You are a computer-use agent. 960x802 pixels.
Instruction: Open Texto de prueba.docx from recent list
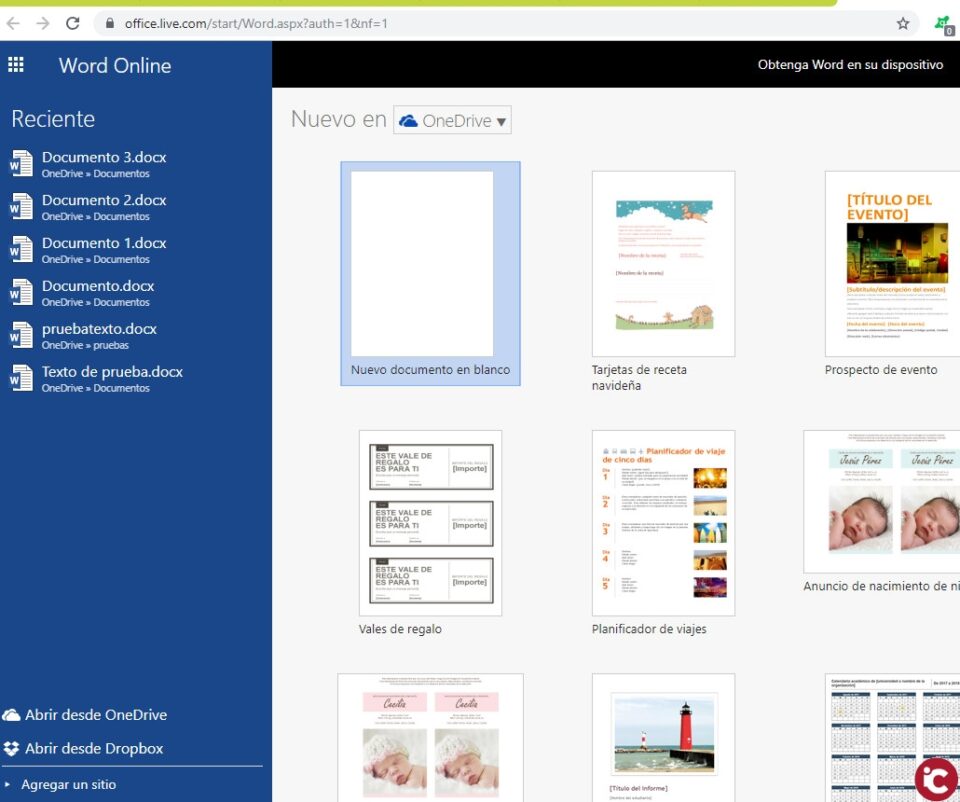[112, 371]
